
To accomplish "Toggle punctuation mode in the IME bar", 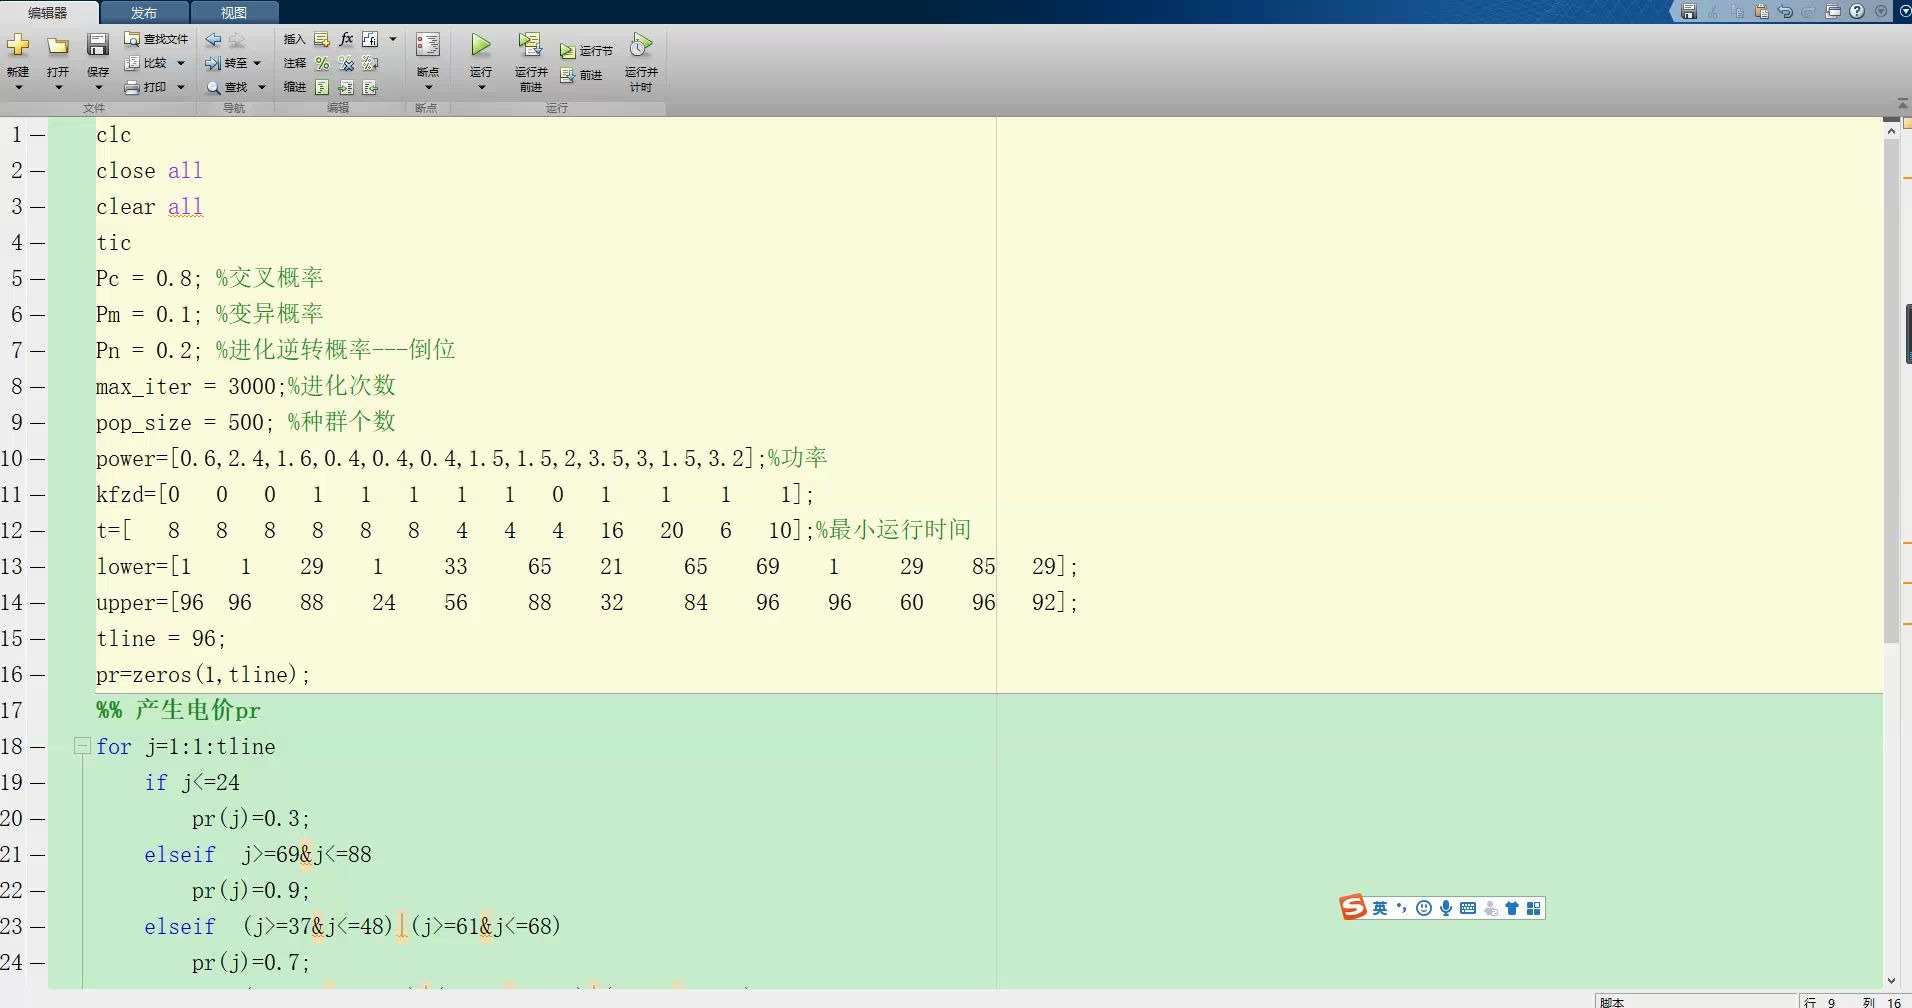I will [1402, 908].
